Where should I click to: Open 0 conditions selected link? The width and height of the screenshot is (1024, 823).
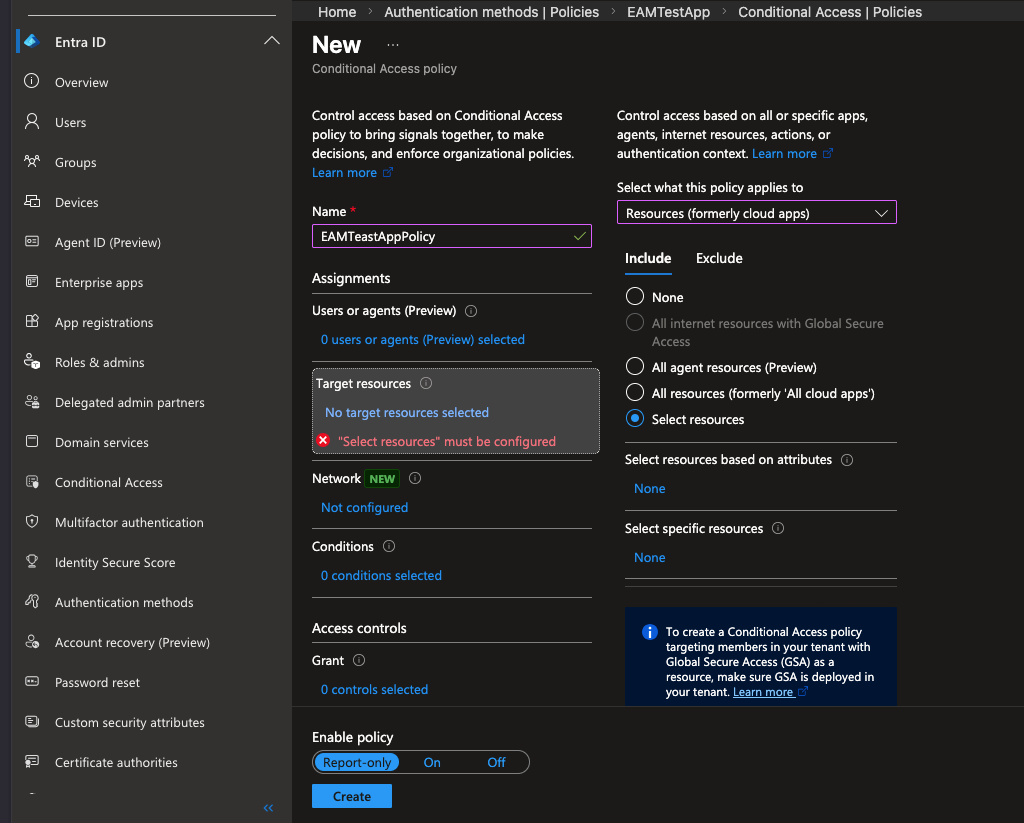point(381,575)
